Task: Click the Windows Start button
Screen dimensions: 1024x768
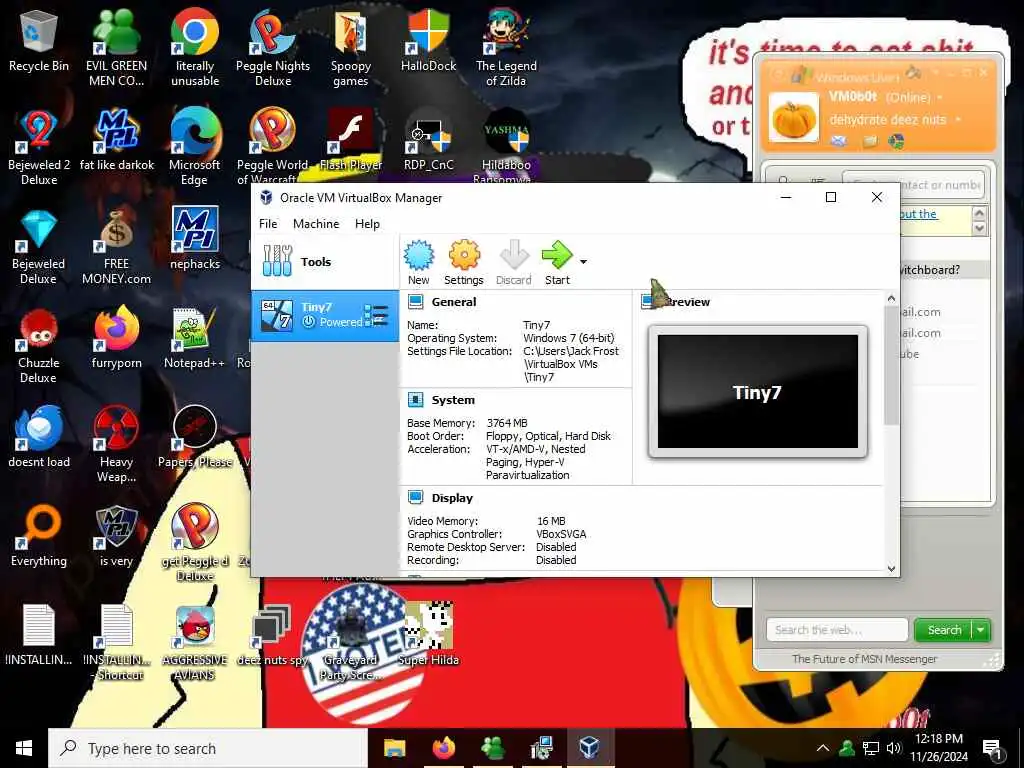Action: (x=24, y=748)
